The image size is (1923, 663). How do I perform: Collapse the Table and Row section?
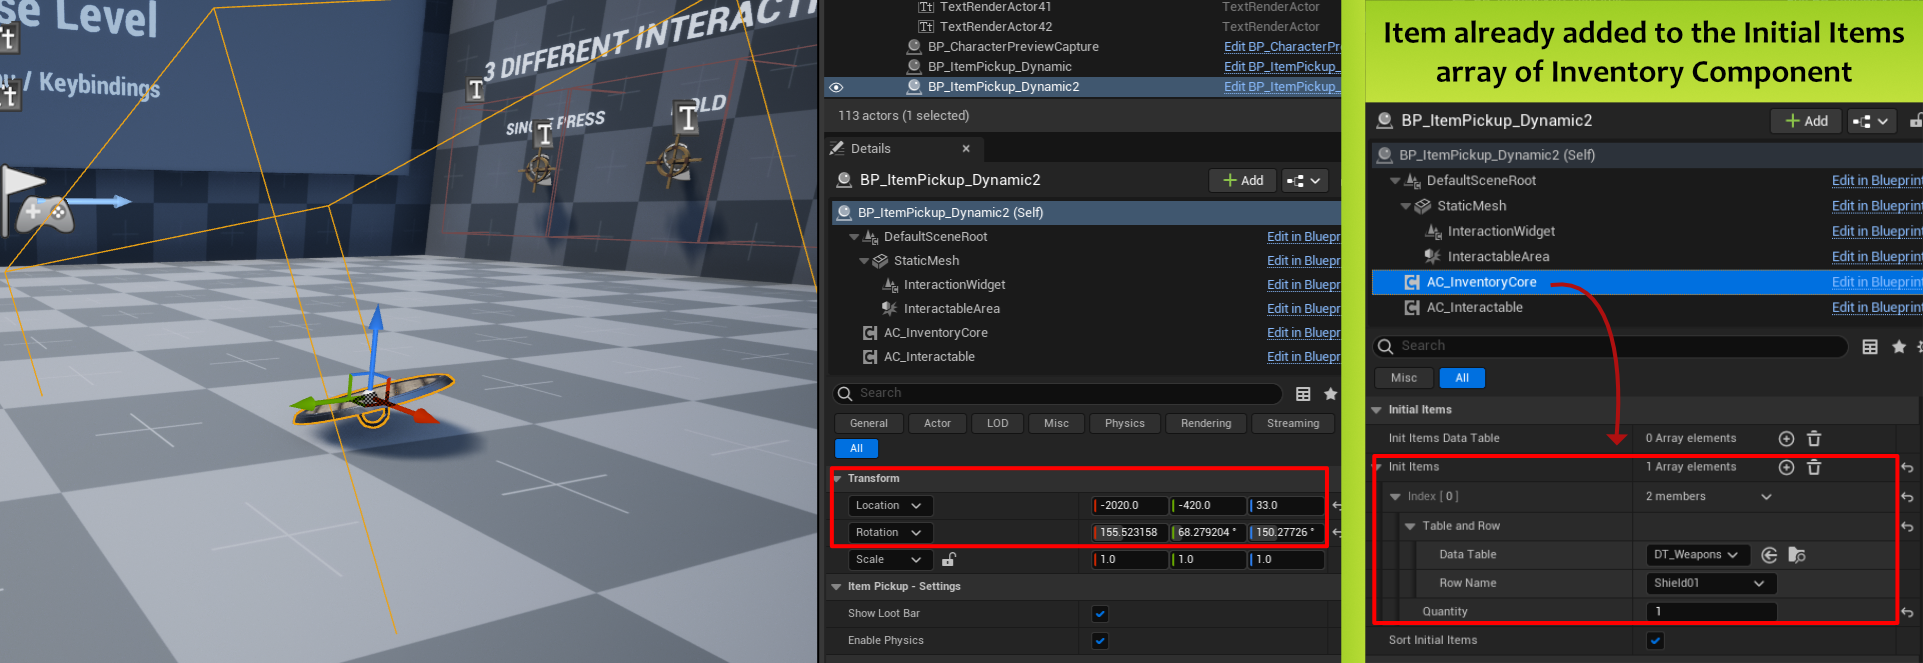pos(1410,526)
